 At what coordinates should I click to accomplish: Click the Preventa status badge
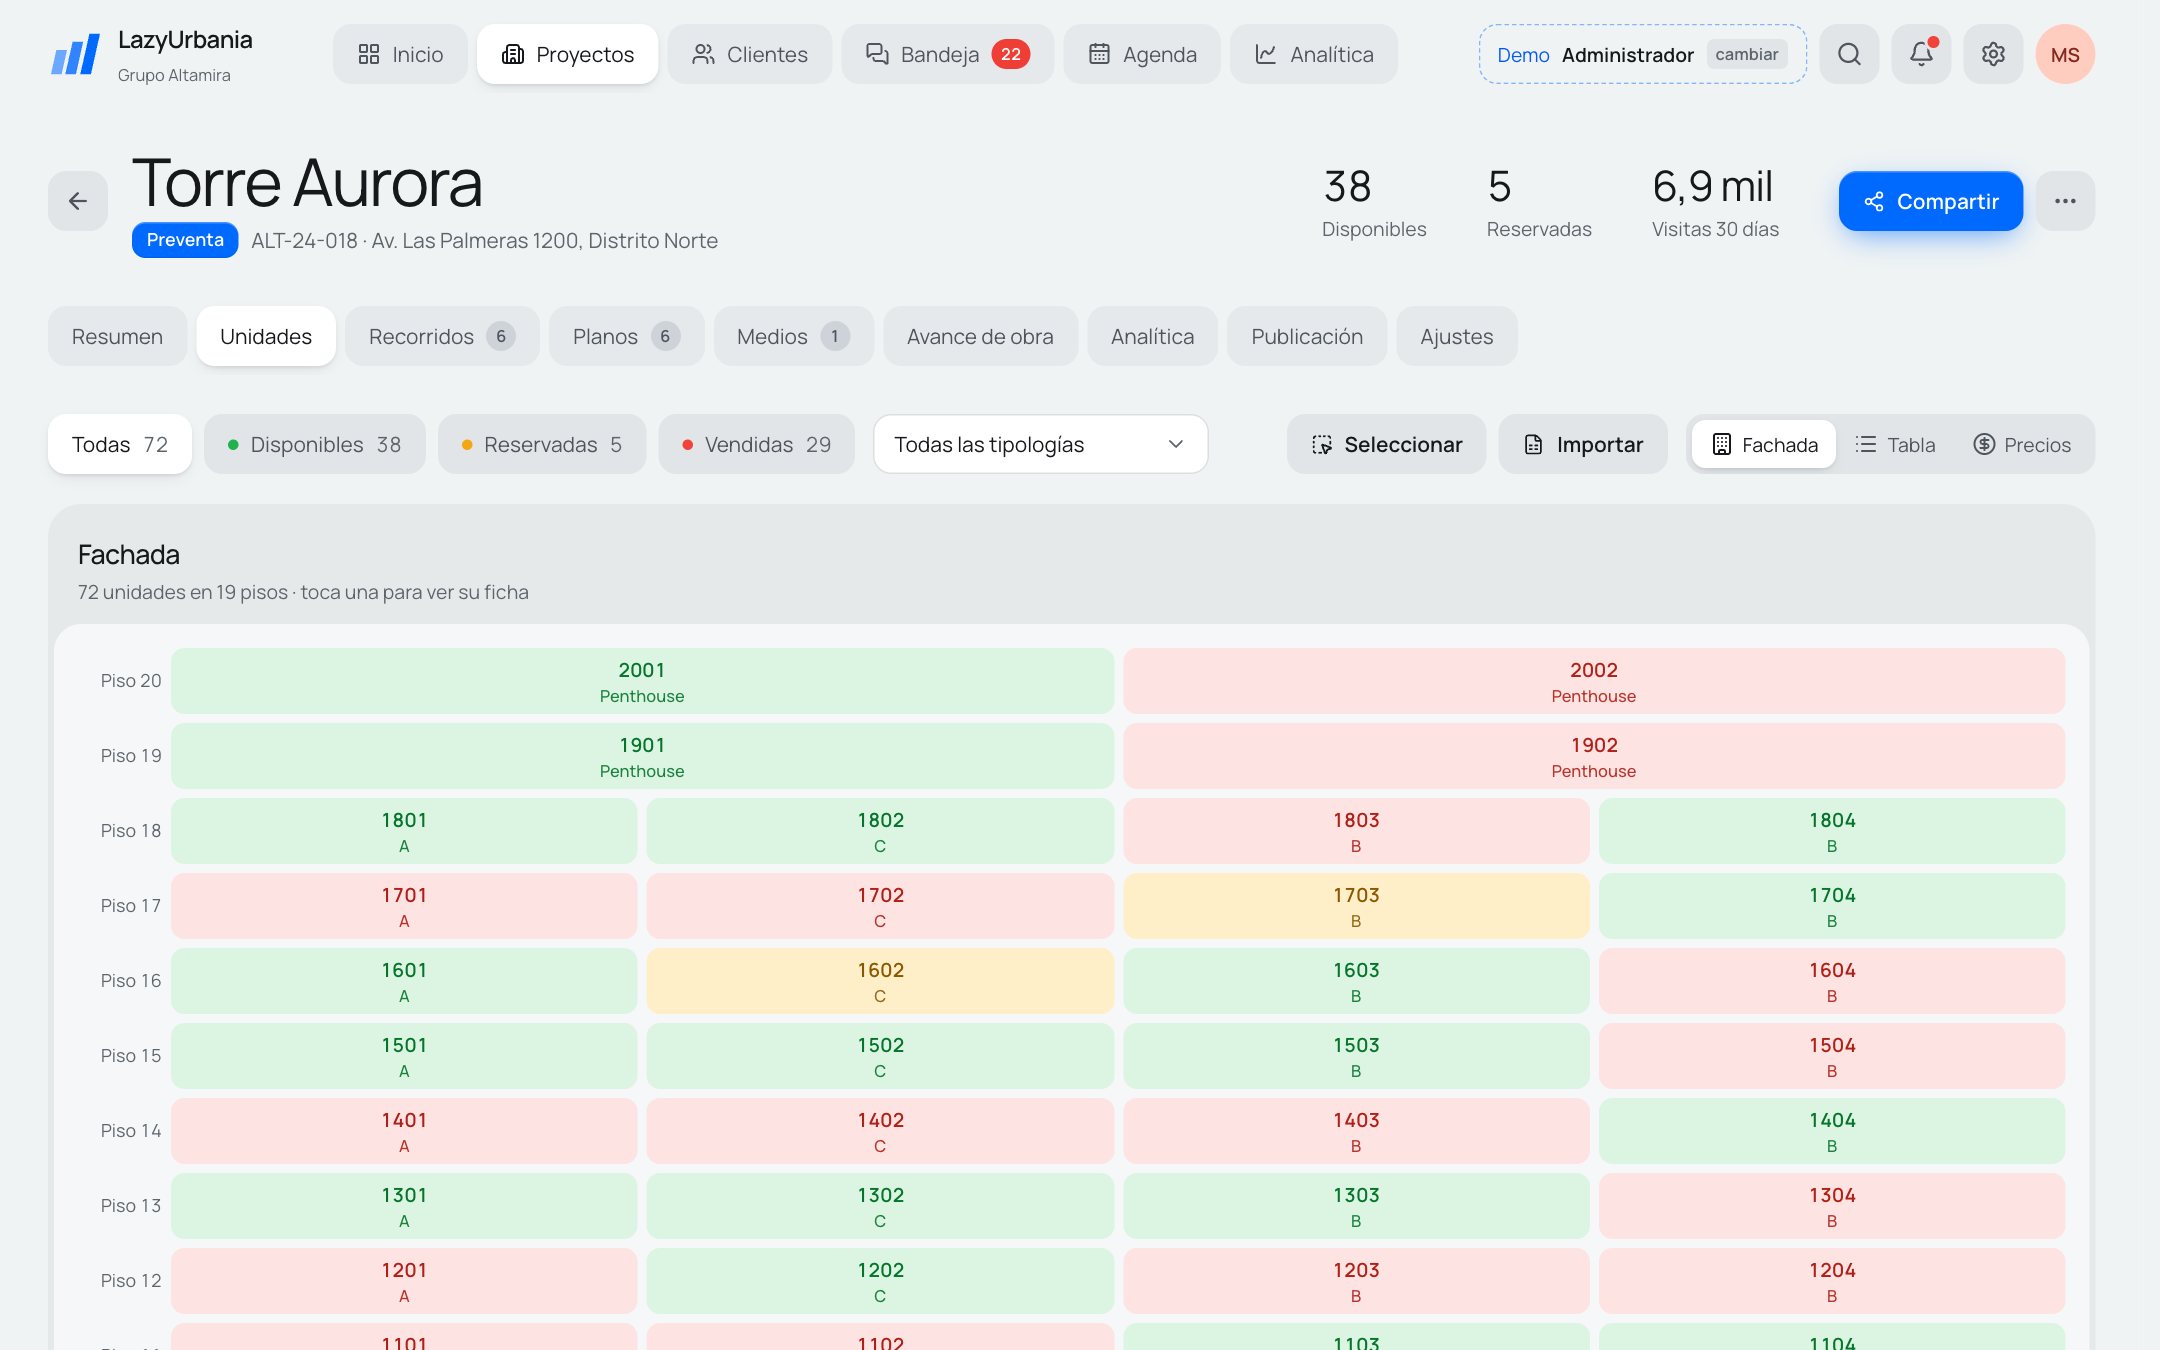(x=185, y=240)
